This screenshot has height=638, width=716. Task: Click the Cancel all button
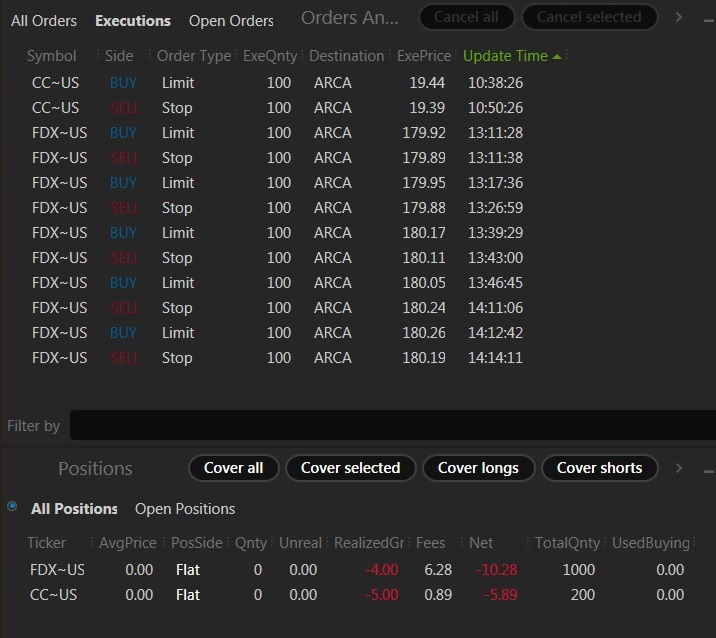click(x=466, y=17)
